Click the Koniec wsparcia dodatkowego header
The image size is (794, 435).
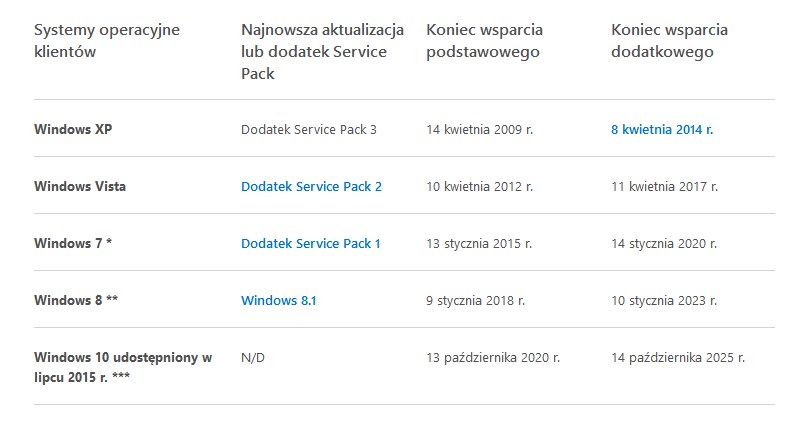click(669, 41)
